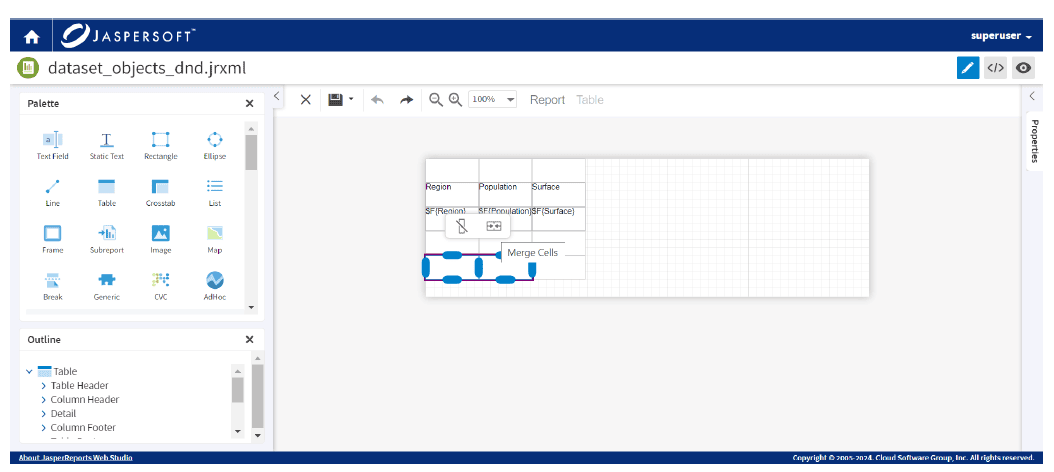Screen dimensions: 1054x472
Task: Click the close editor X toolbar icon
Action: (305, 100)
